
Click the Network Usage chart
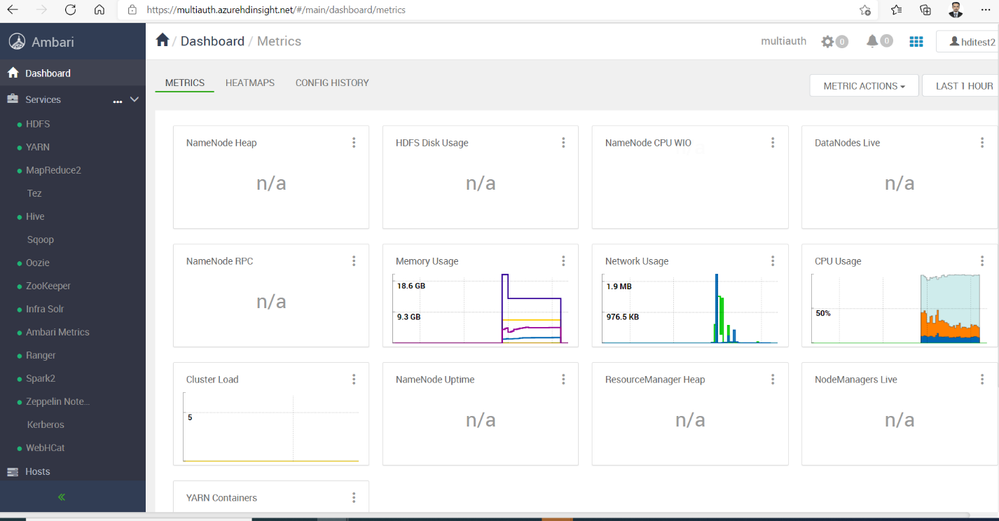coord(690,308)
